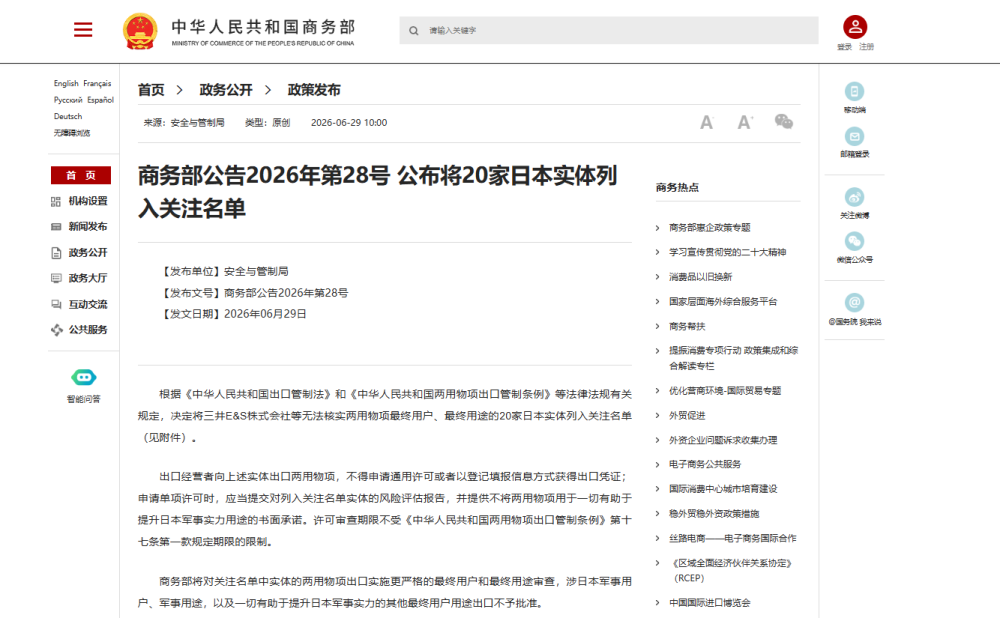Screen dimensions: 1000x618
Task: Open 政务公开 sidebar menu item
Action: (88, 253)
